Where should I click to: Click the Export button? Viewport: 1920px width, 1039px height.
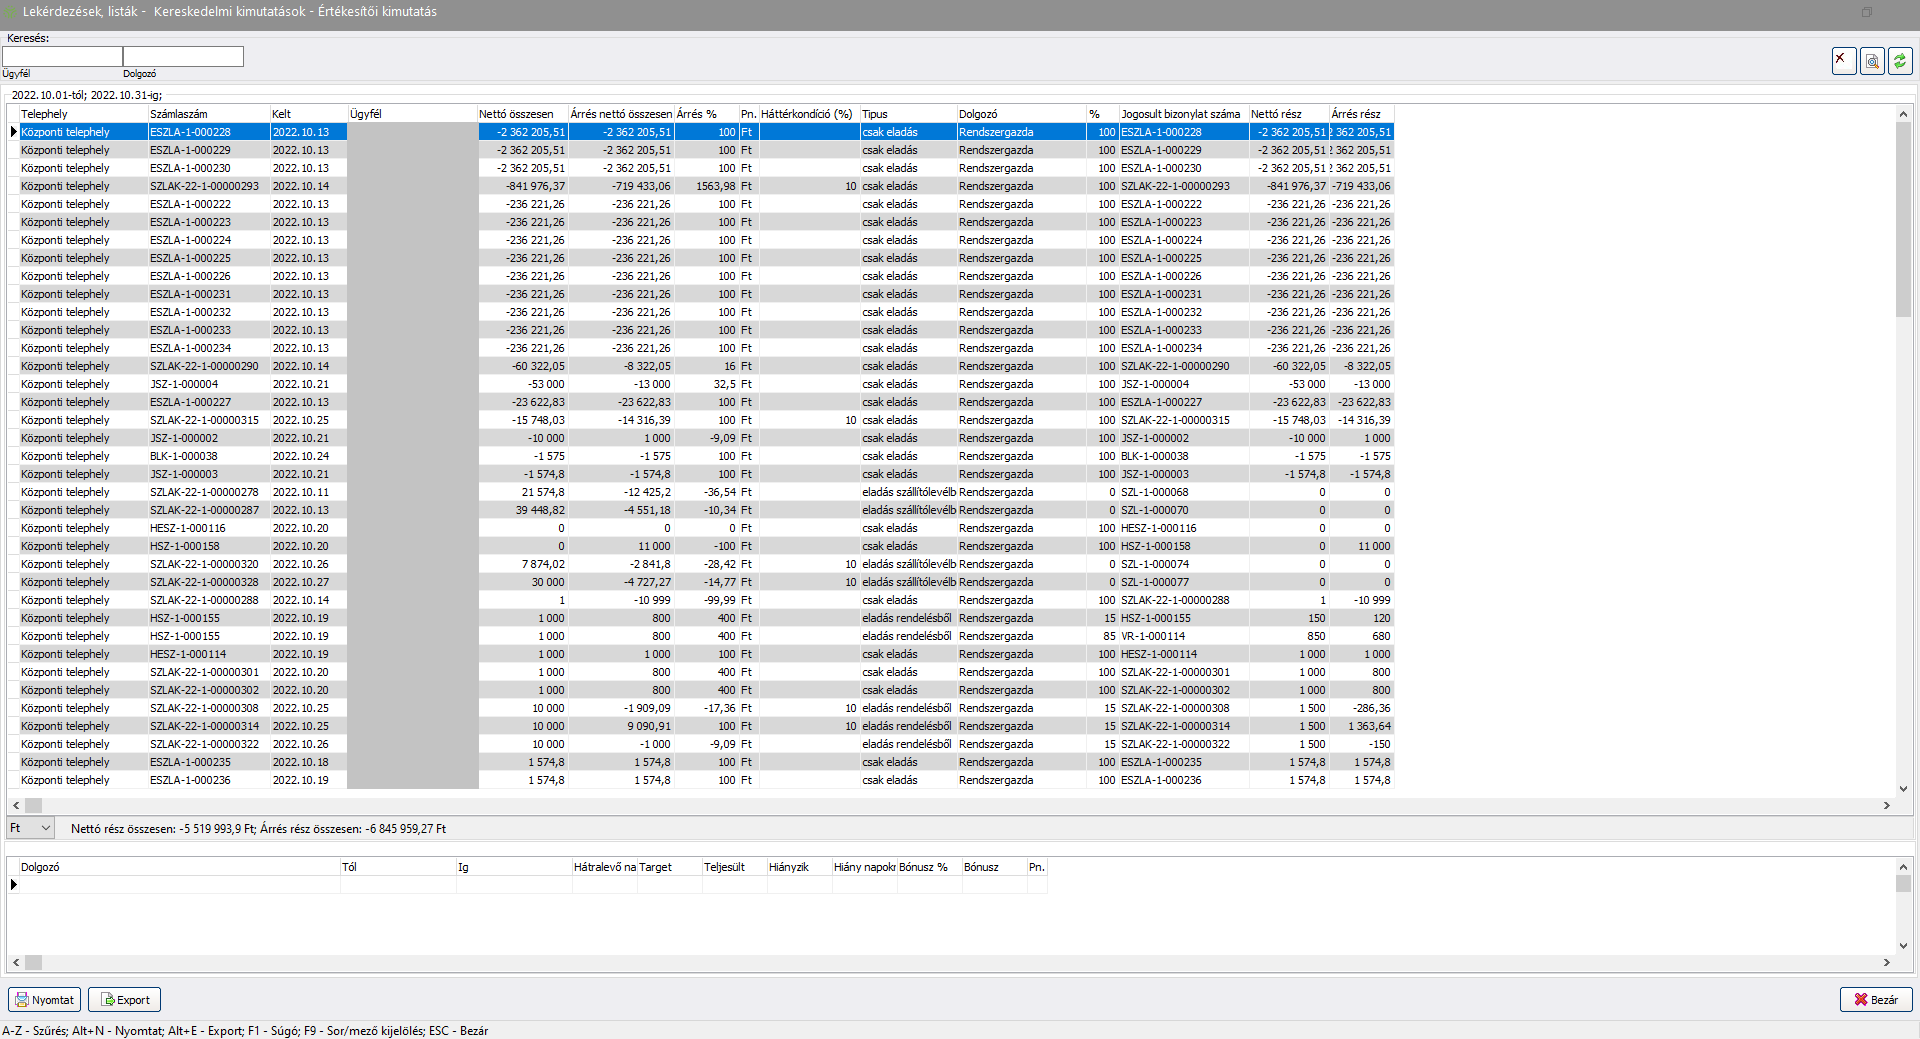point(124,1000)
